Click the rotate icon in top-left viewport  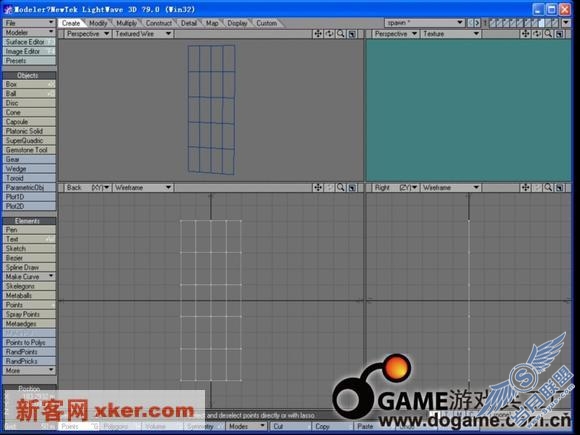[329, 34]
